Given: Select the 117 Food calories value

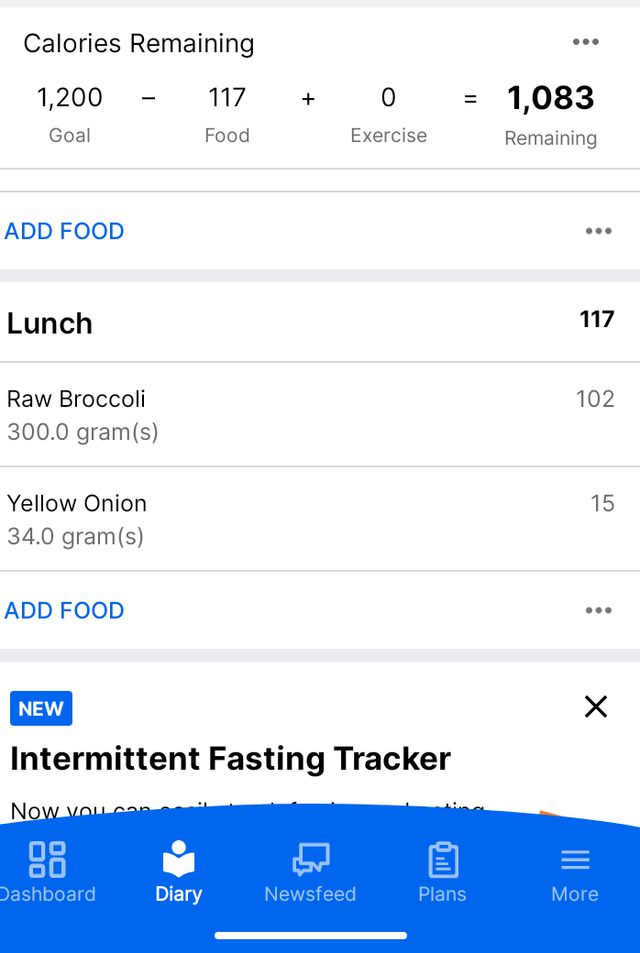Looking at the screenshot, I should point(227,98).
